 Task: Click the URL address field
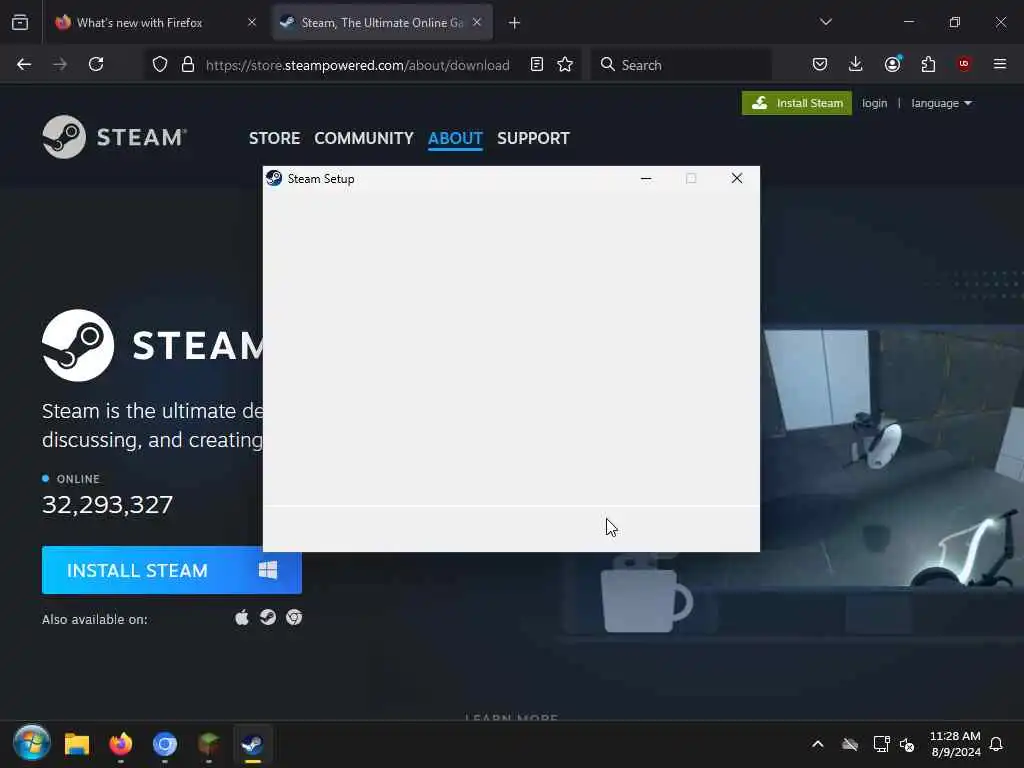pyautogui.click(x=357, y=65)
